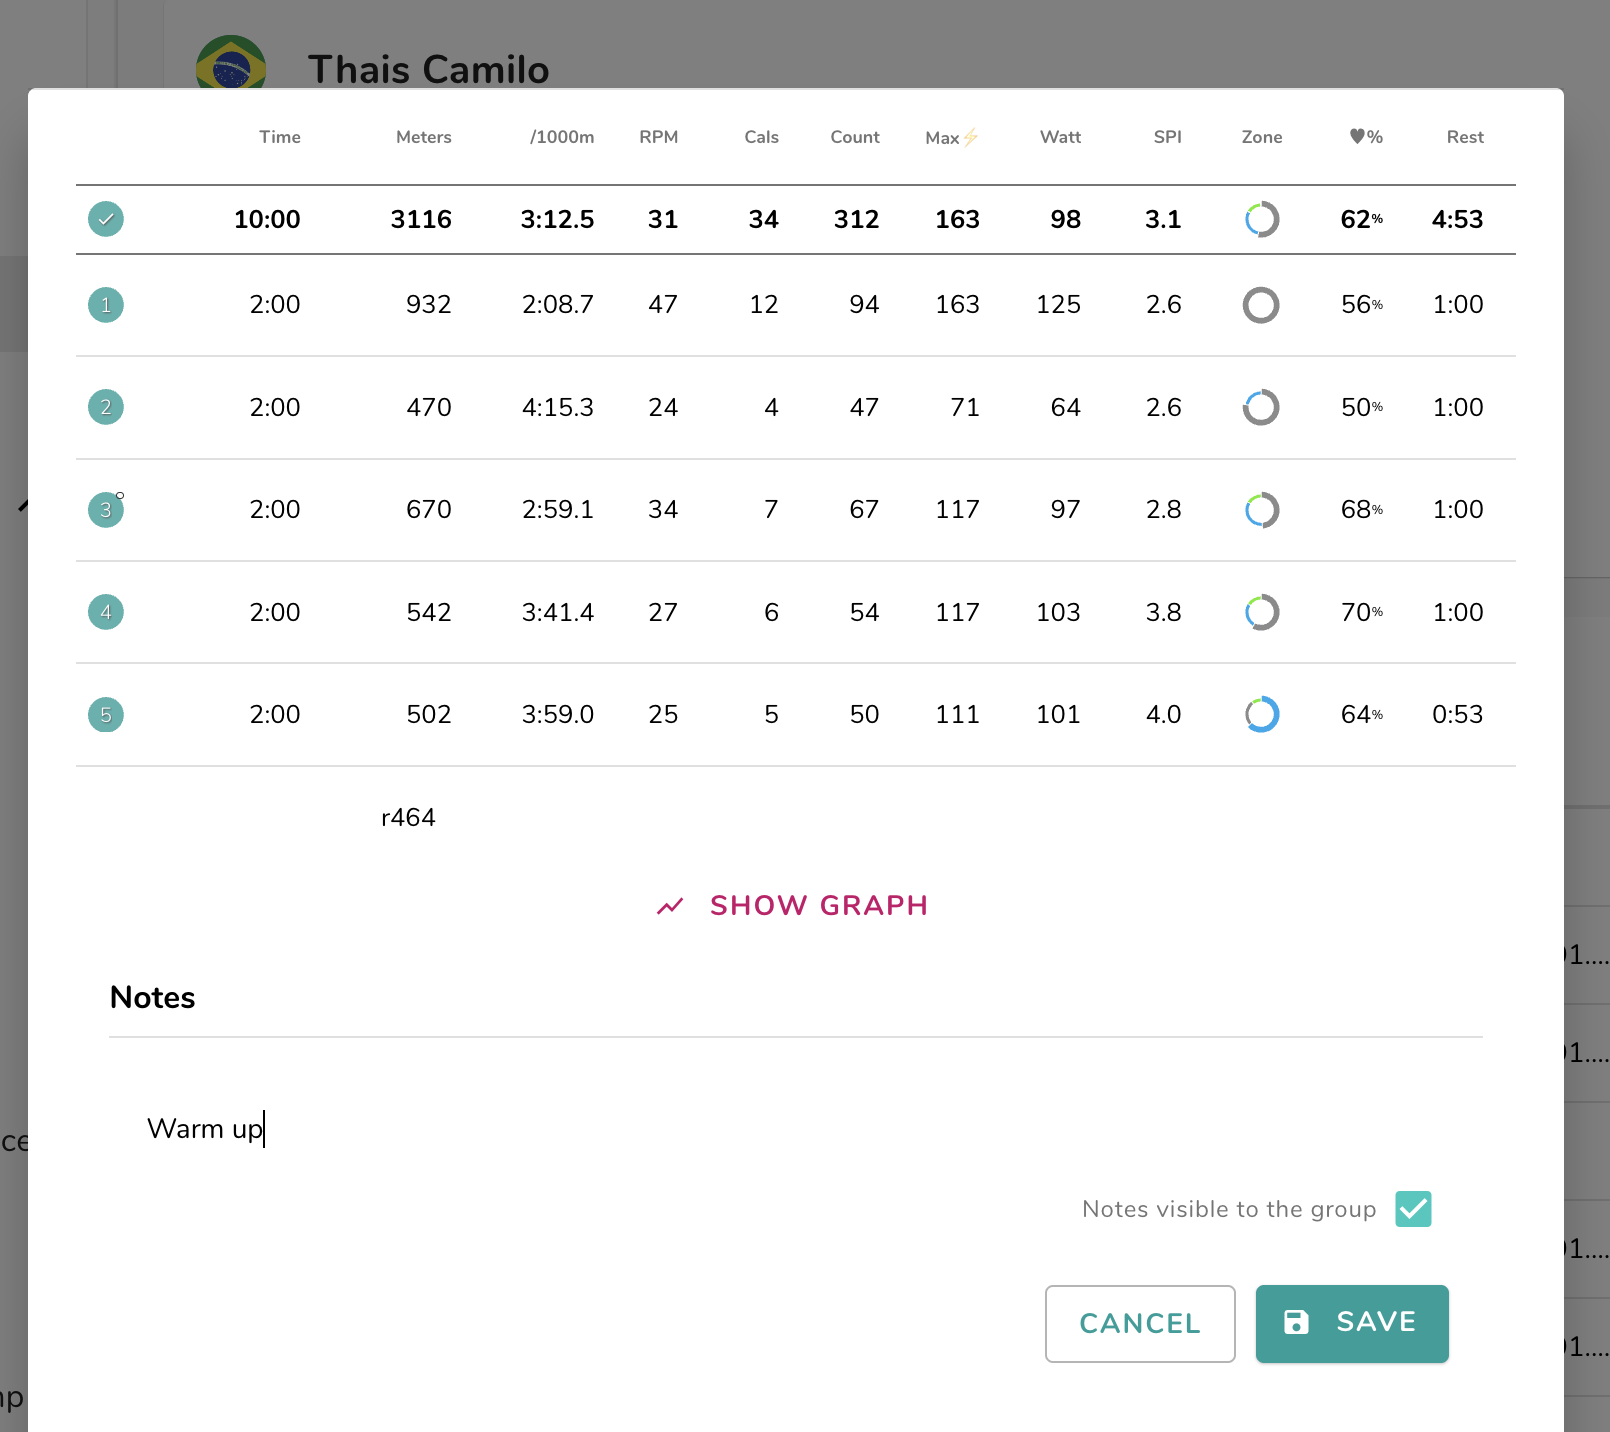Click the 0:53 rest value in interval 5
Image resolution: width=1610 pixels, height=1432 pixels.
[1457, 714]
